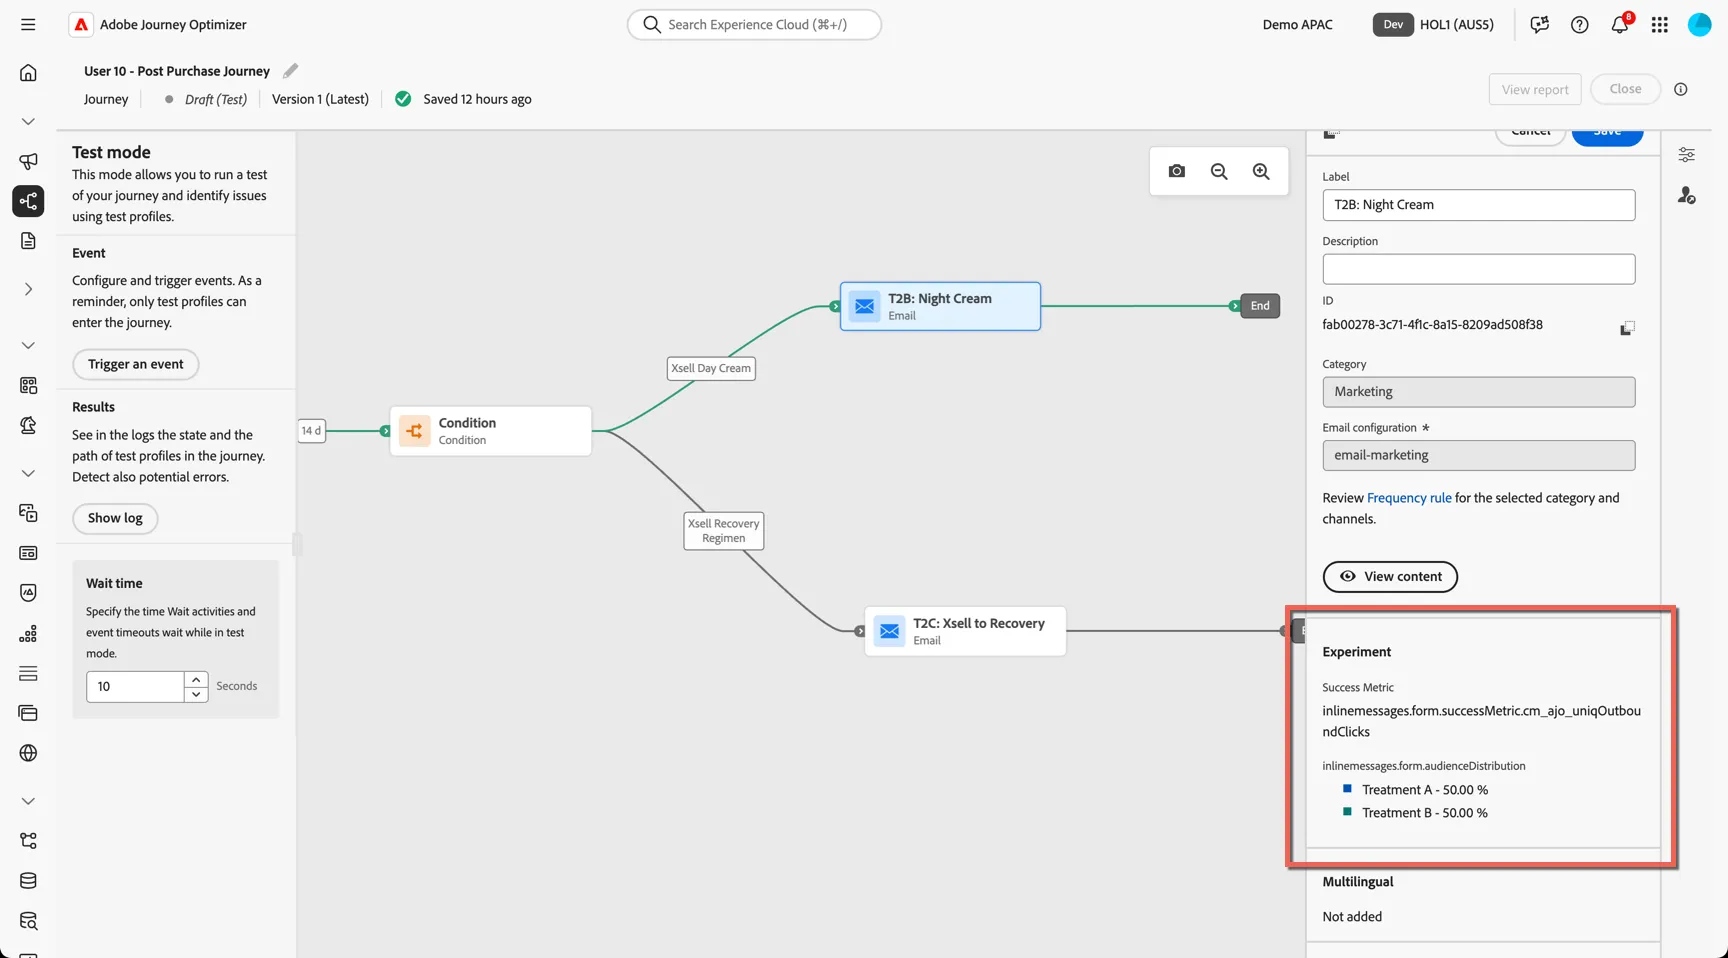
Task: Open notifications bell icon
Action: [x=1620, y=25]
